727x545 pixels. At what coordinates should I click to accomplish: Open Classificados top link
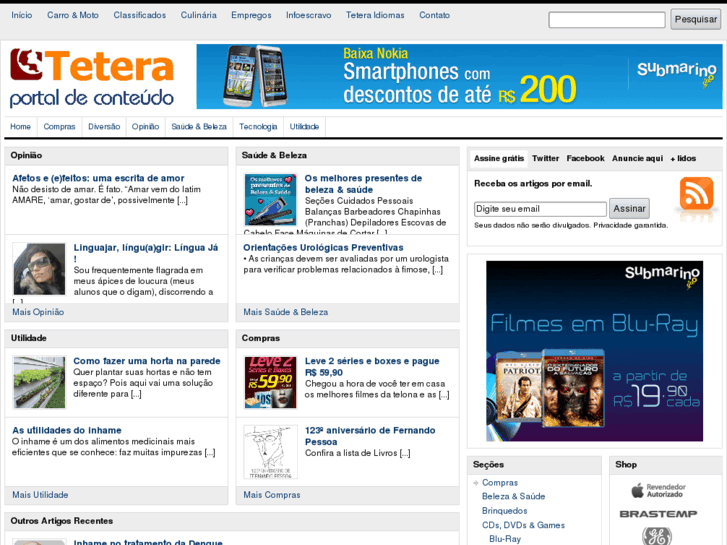click(x=140, y=15)
